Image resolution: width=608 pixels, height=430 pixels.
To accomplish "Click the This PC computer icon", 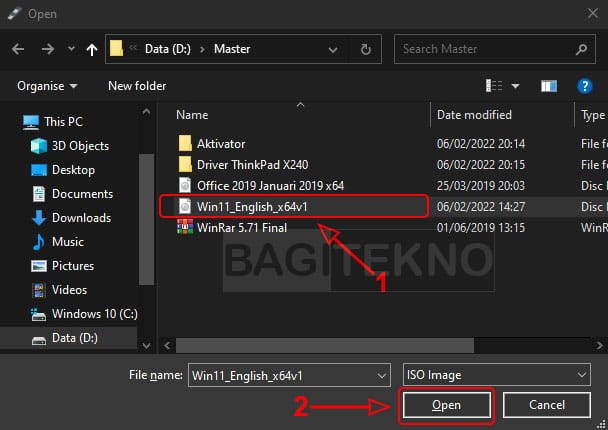I will [x=31, y=122].
